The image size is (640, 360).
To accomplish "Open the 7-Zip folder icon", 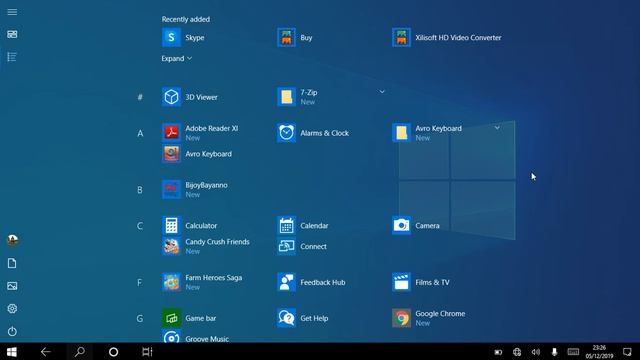I will [x=287, y=97].
